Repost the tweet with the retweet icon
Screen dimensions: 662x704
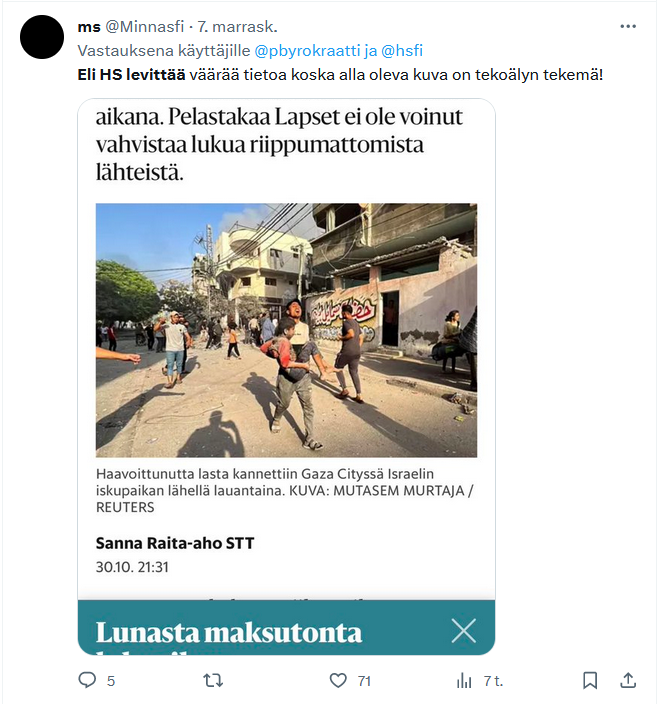pos(213,681)
